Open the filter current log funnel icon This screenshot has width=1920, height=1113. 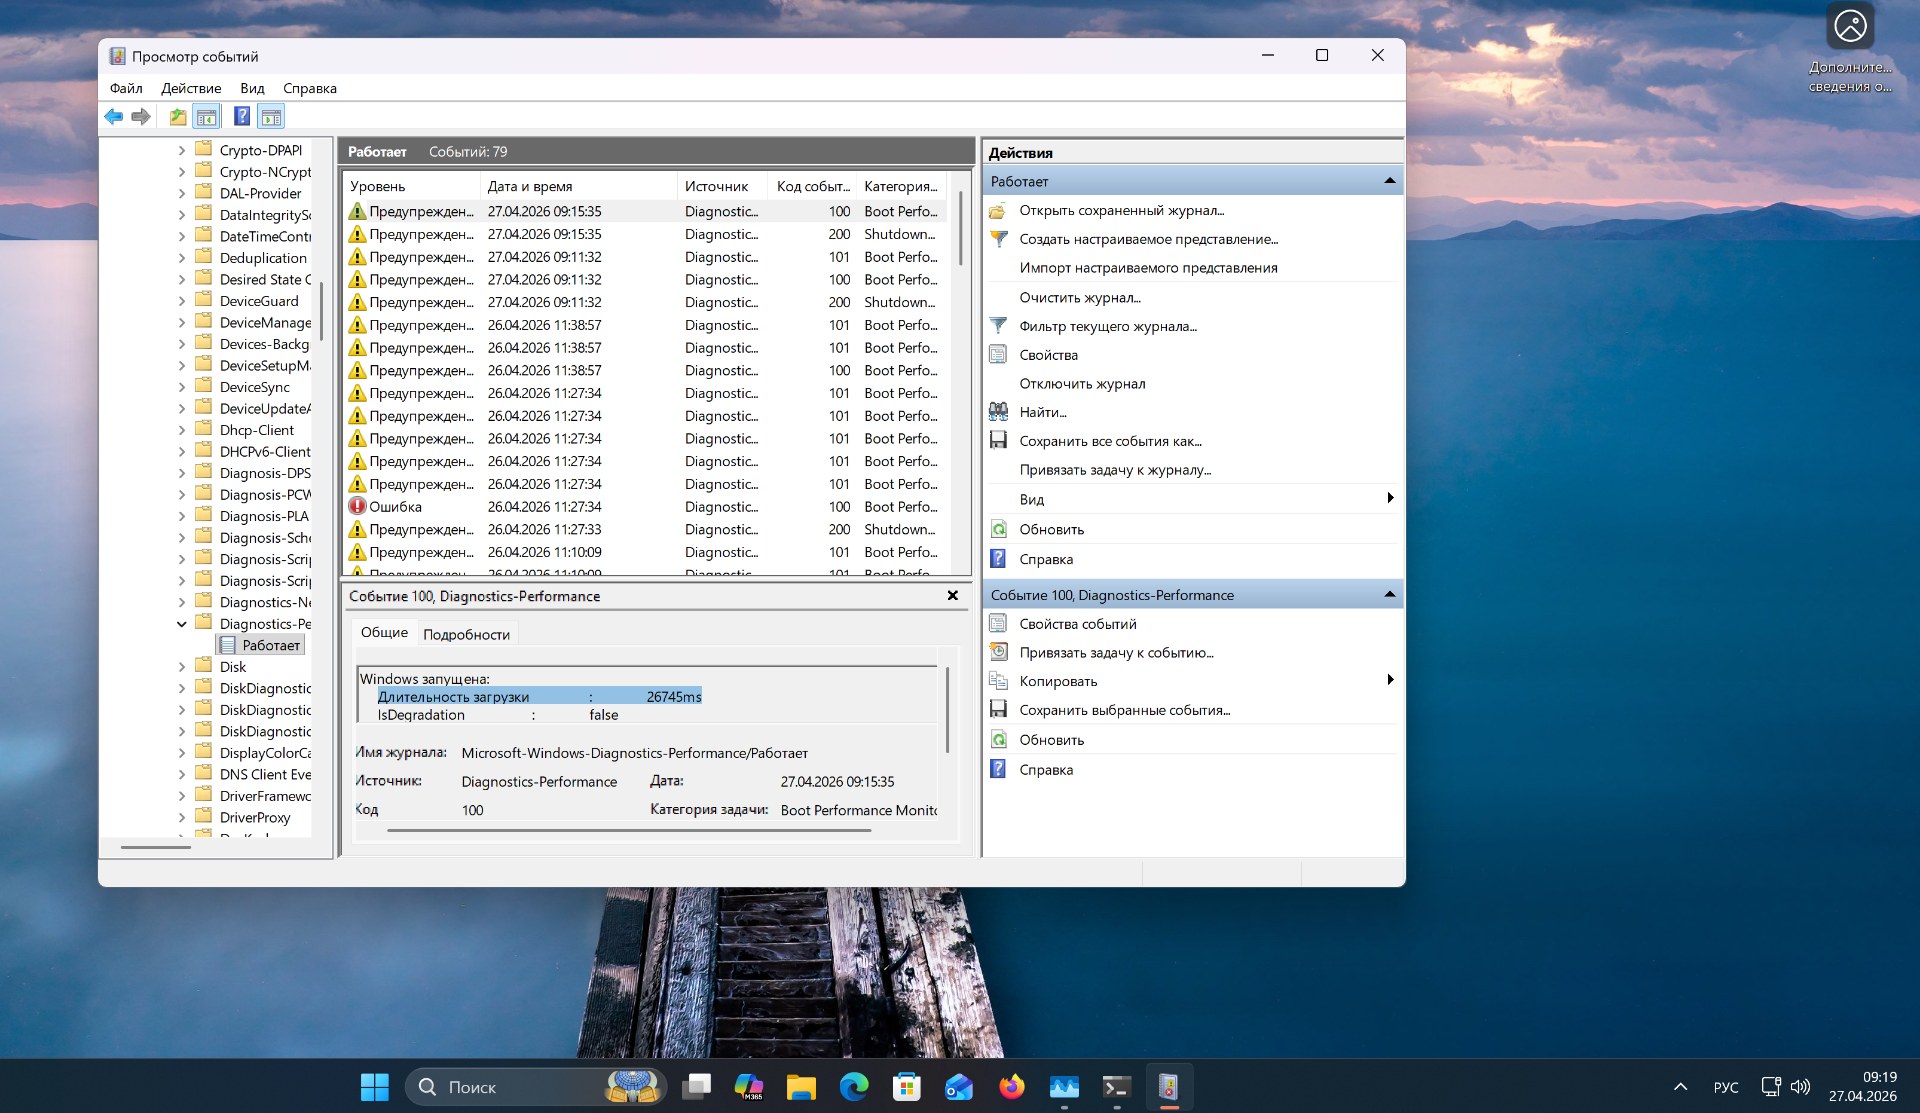pyautogui.click(x=998, y=326)
